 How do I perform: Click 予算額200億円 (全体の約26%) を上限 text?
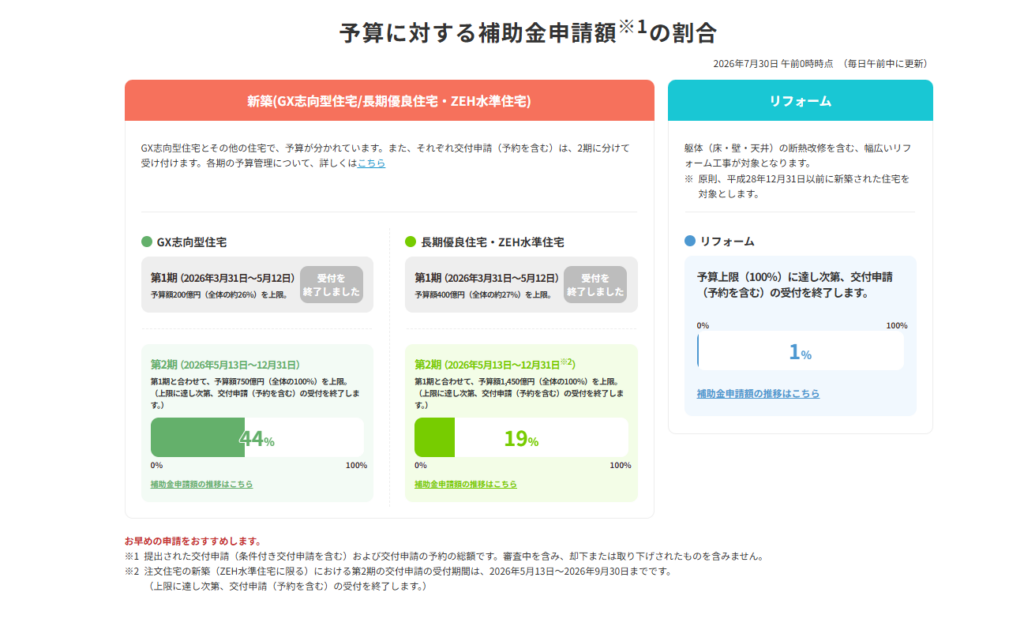click(219, 295)
